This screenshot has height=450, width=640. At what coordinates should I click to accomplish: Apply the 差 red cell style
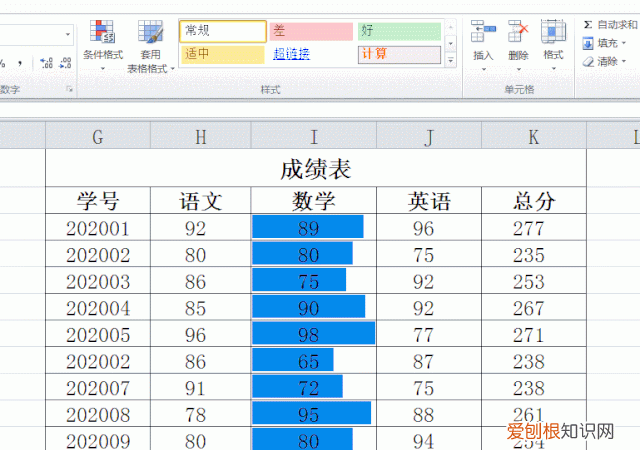coord(311,31)
